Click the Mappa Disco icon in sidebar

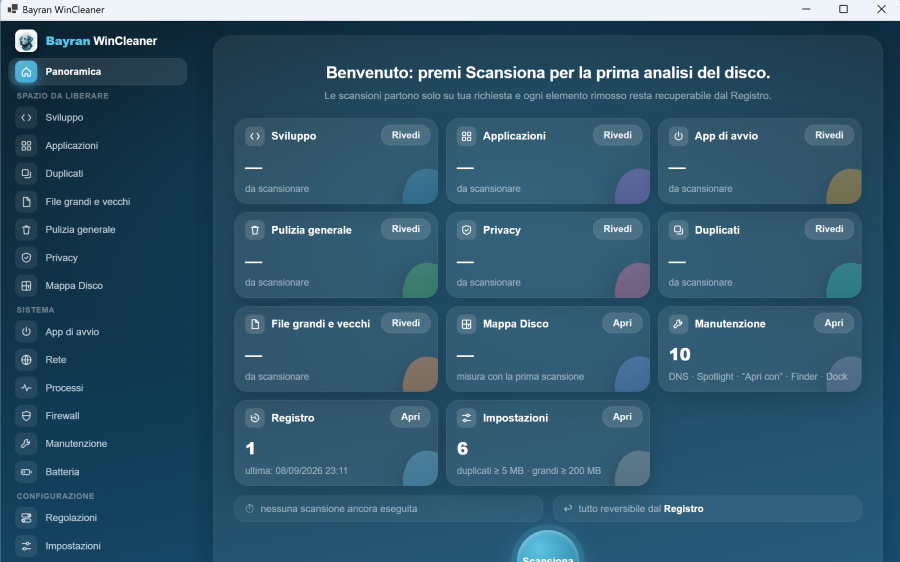(26, 286)
